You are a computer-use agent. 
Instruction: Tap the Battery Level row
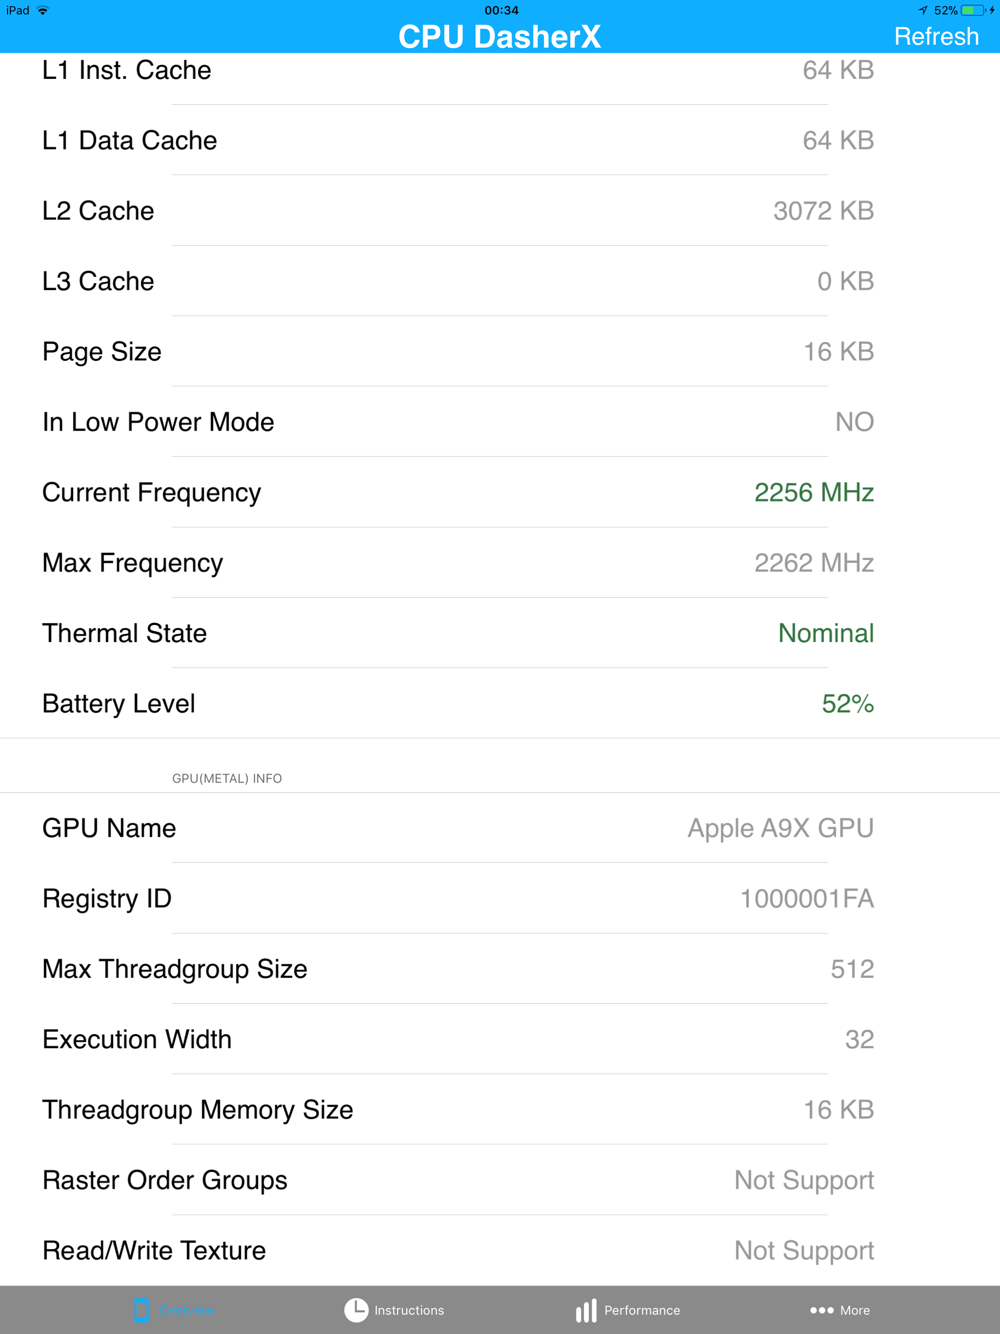click(500, 703)
